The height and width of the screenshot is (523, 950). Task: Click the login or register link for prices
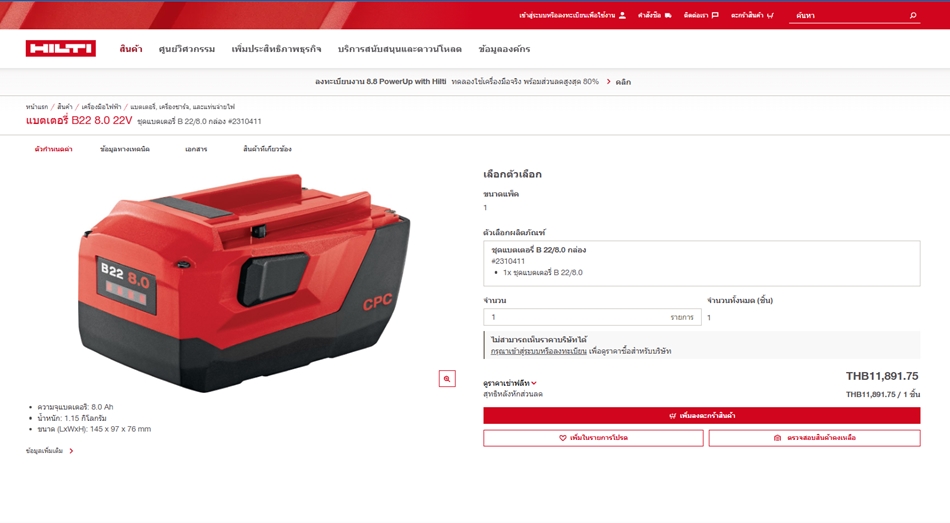click(538, 351)
